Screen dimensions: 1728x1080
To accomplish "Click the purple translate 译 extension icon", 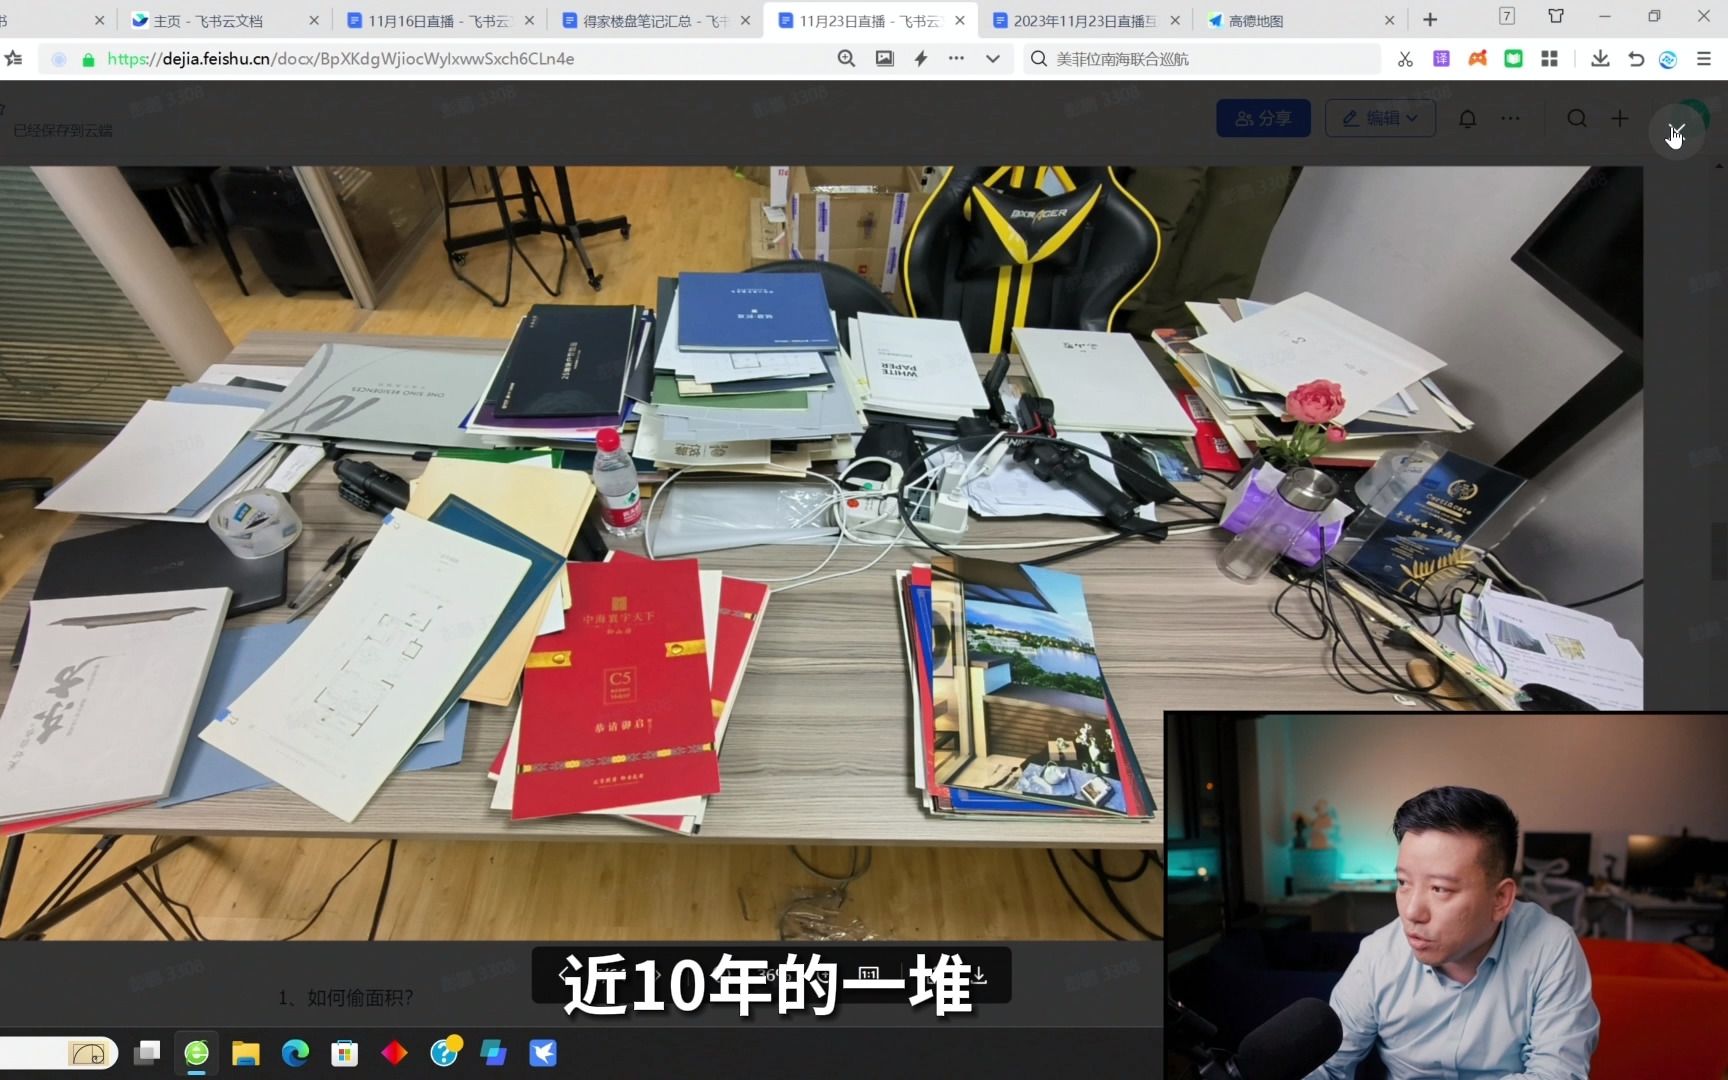I will click(1441, 59).
